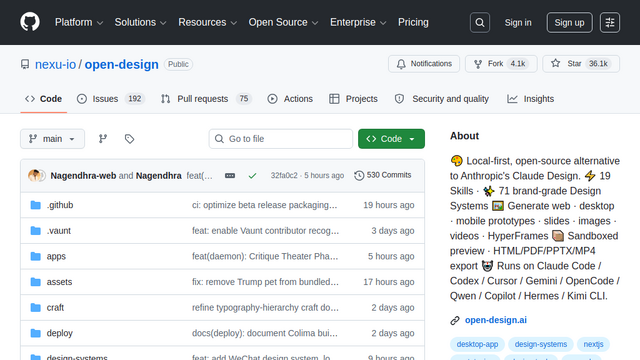The image size is (640, 360).
Task: Switch to the Issues tab
Action: click(x=111, y=99)
